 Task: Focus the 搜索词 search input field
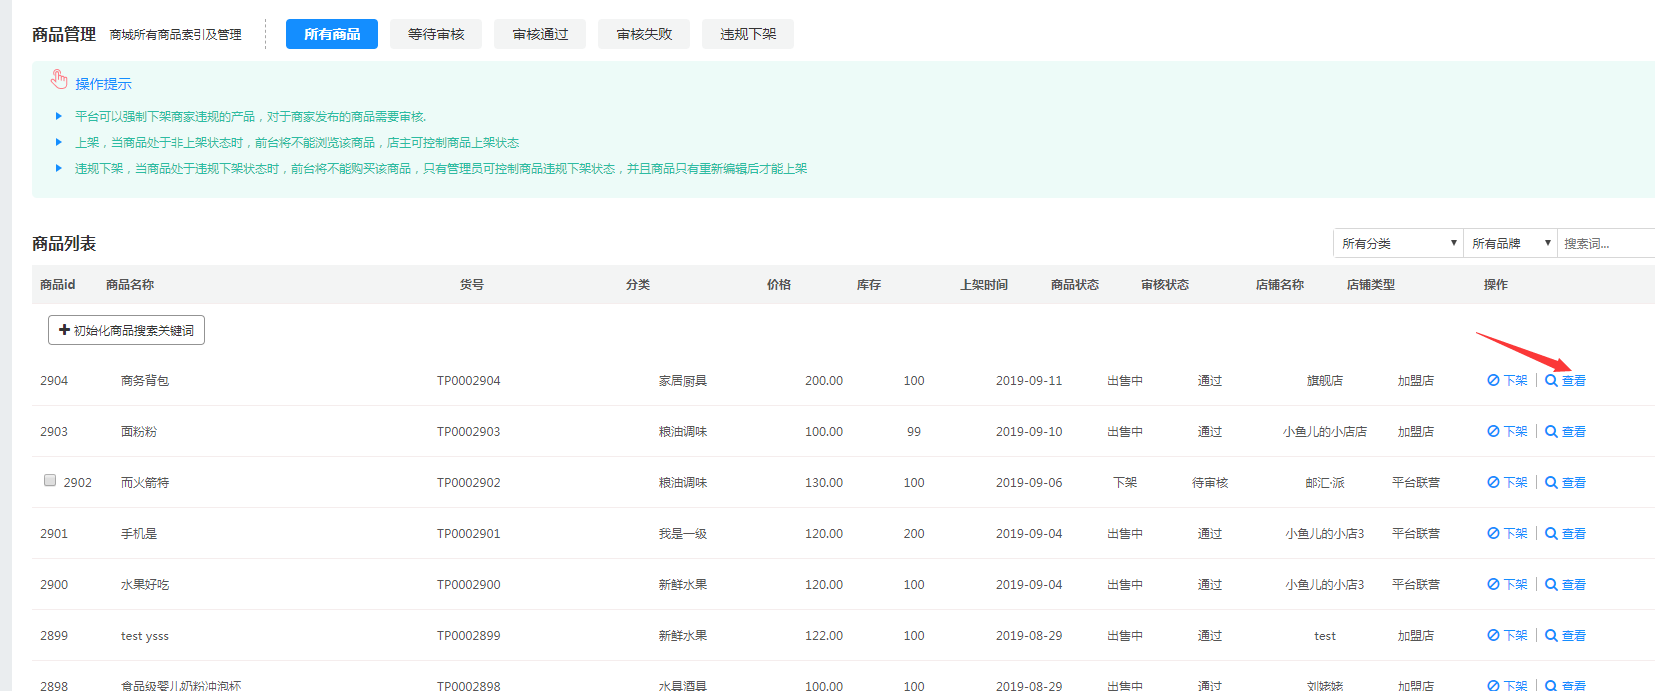pos(1606,244)
